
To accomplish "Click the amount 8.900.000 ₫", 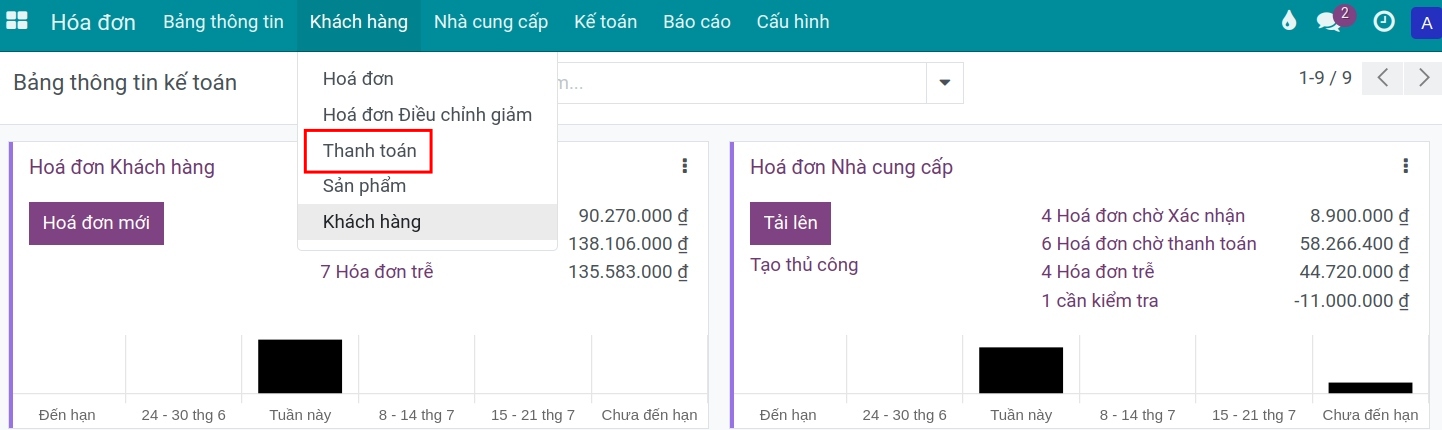I will [x=1359, y=216].
